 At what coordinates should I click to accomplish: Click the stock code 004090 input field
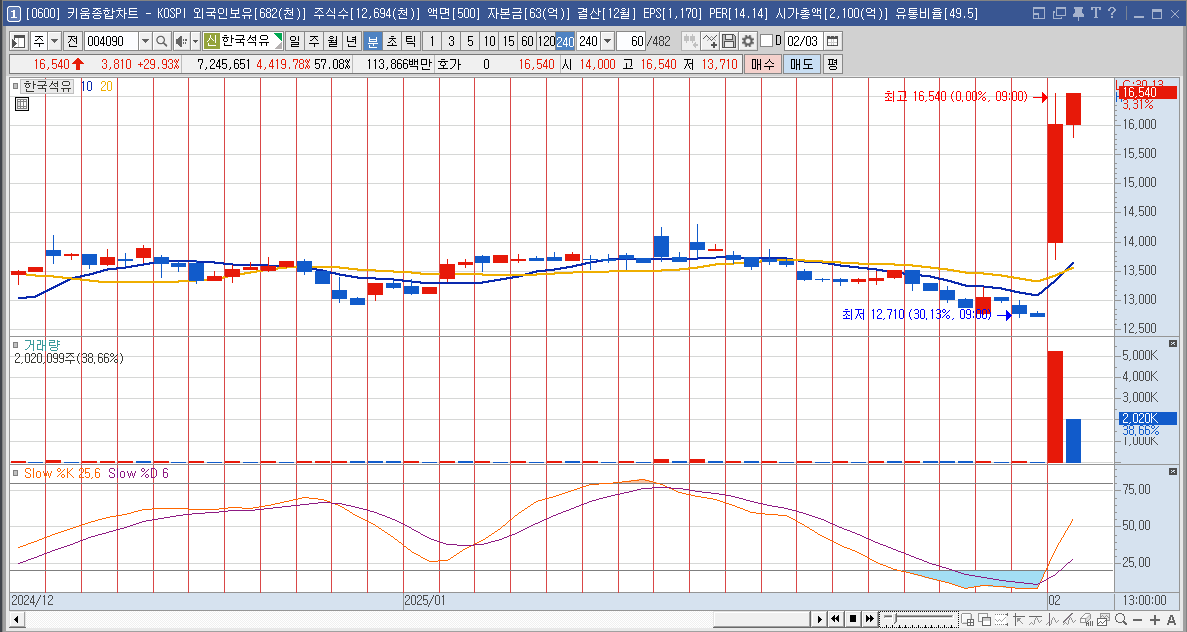(x=111, y=41)
